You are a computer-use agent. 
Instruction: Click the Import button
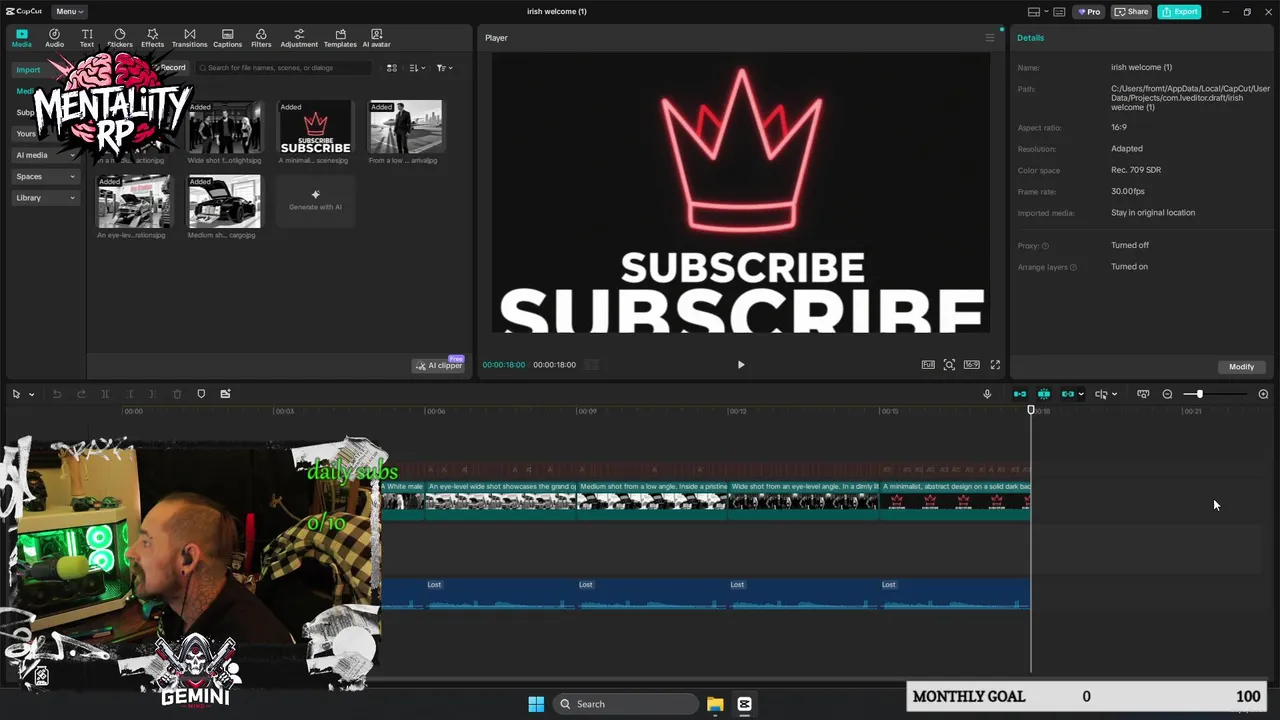point(28,69)
